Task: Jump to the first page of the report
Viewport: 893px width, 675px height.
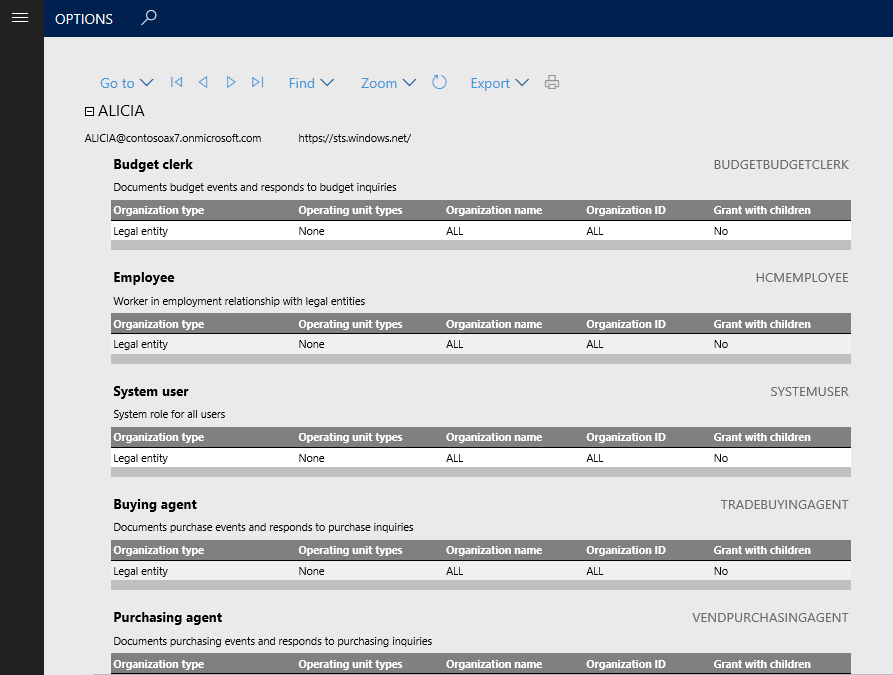Action: 176,83
